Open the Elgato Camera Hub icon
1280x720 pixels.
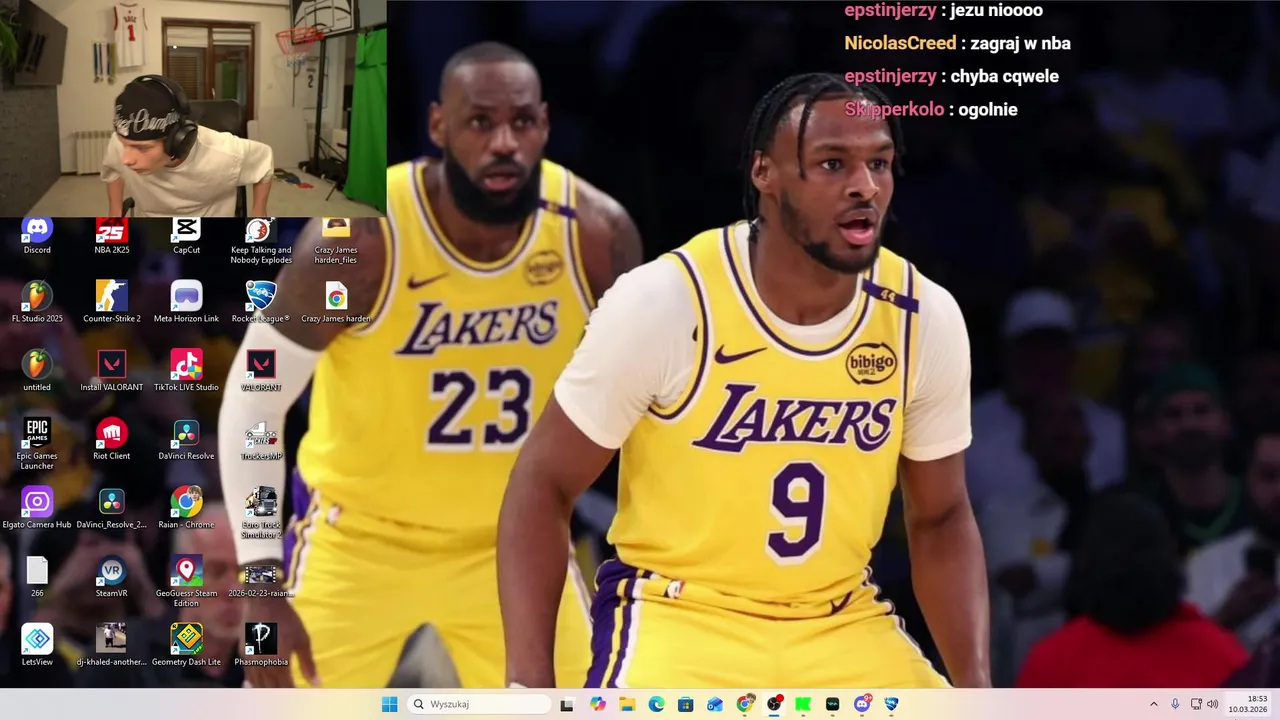(x=37, y=508)
